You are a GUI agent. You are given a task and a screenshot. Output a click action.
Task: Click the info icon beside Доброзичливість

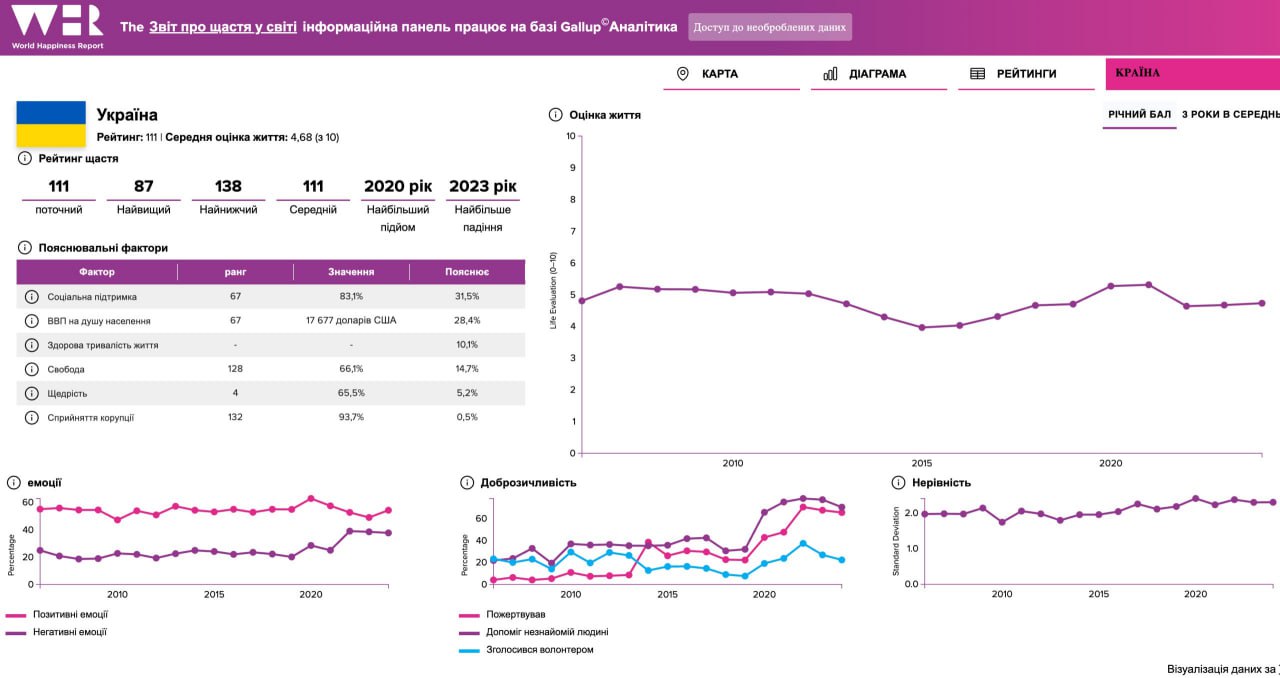(x=466, y=483)
